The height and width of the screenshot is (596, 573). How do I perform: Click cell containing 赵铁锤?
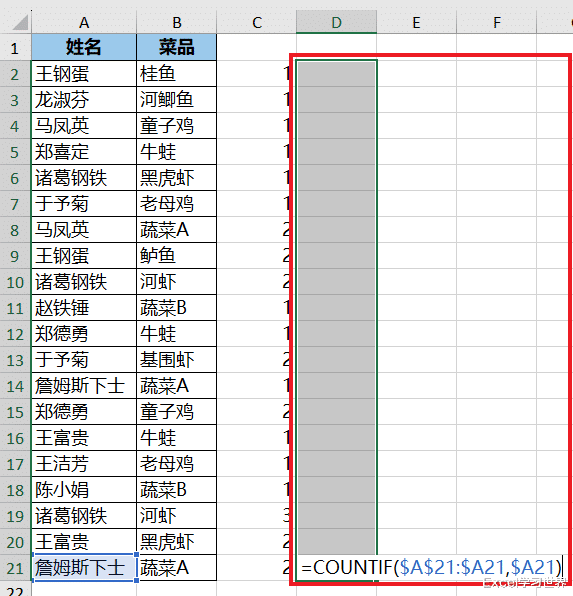84,308
